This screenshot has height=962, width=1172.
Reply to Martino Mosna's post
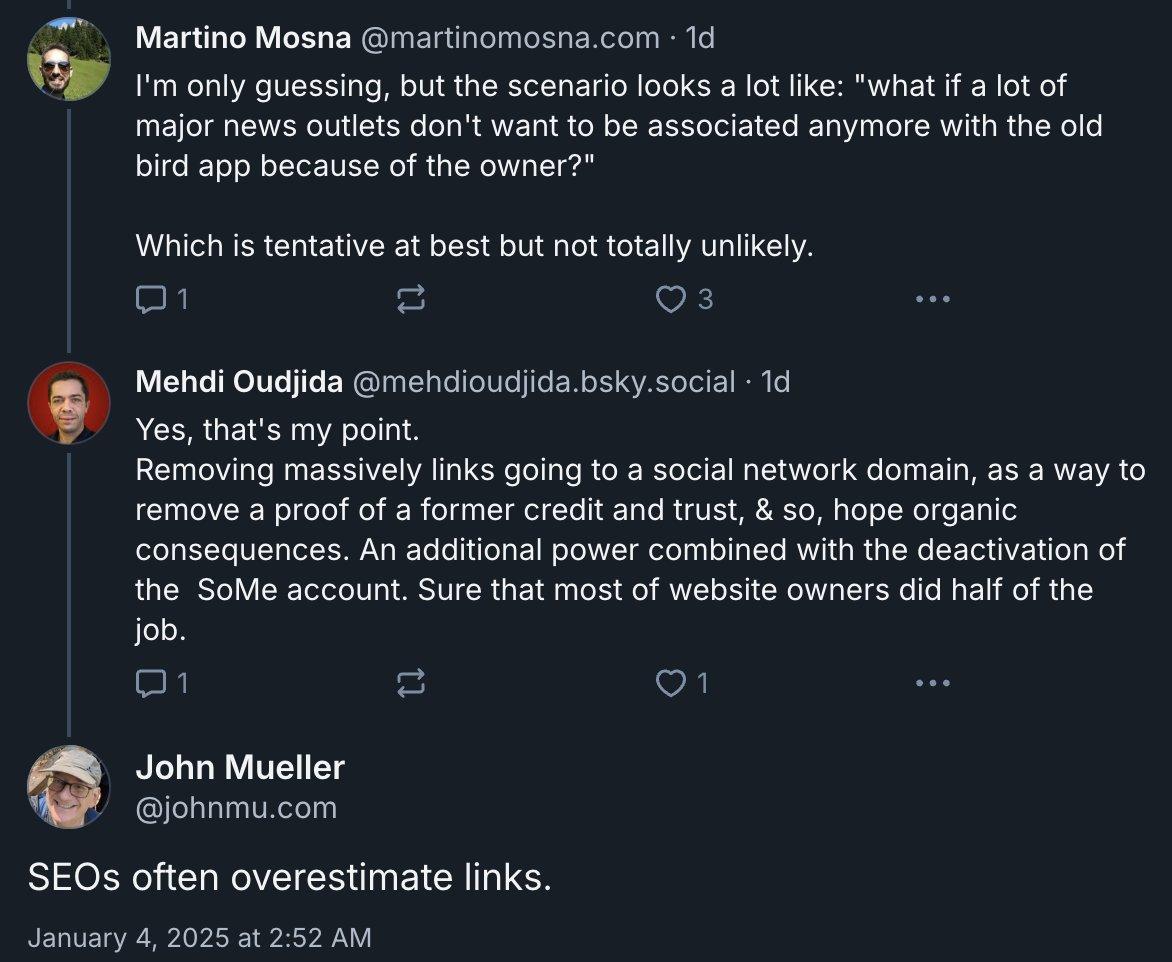pyautogui.click(x=150, y=299)
